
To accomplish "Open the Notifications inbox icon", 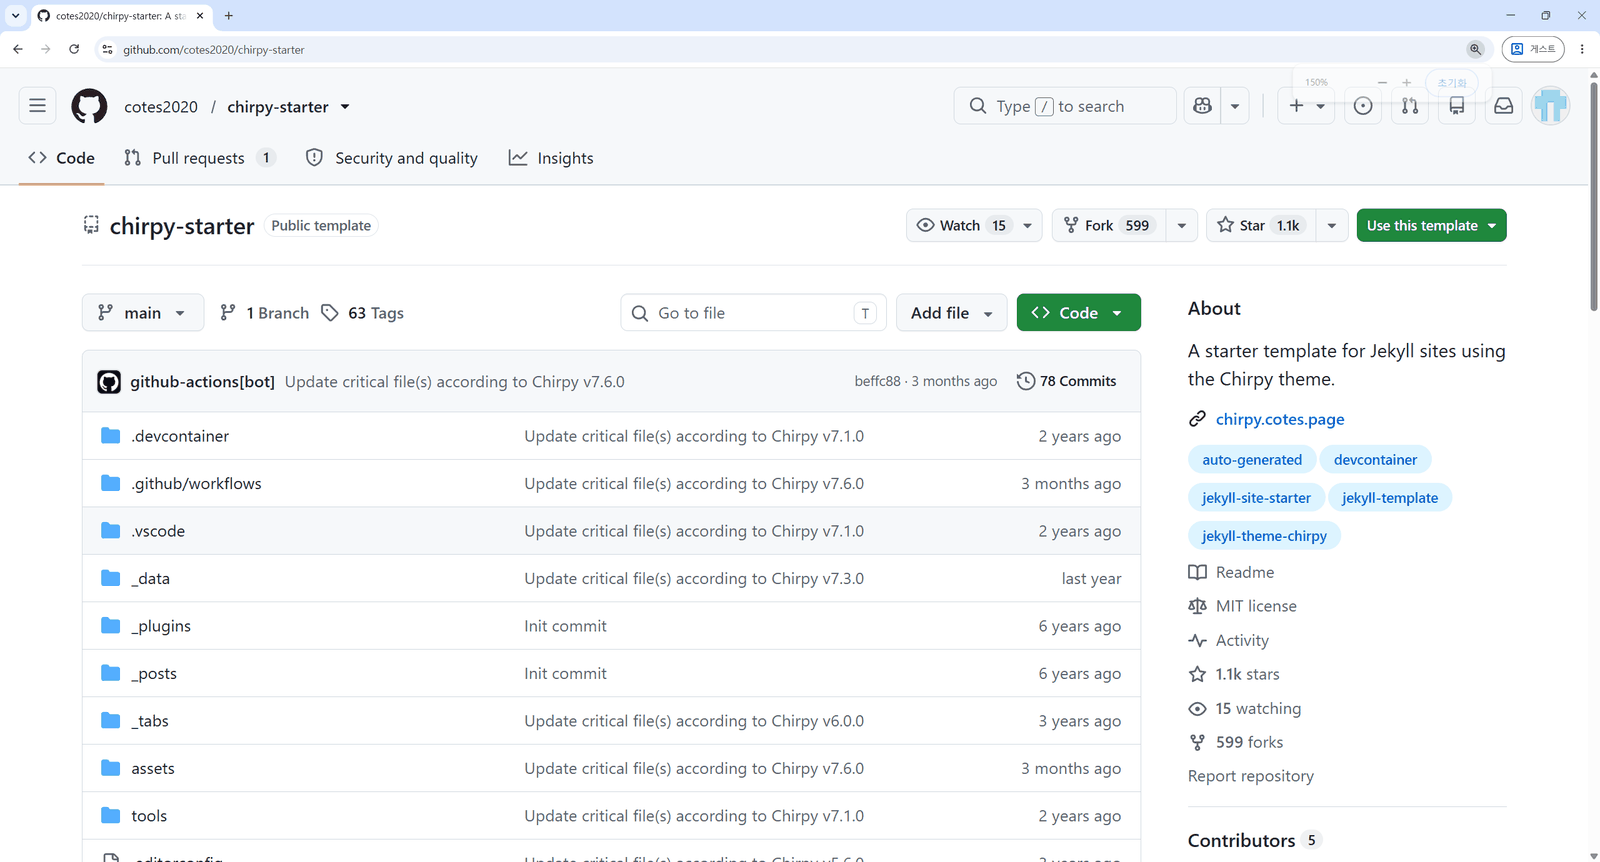I will coord(1504,106).
